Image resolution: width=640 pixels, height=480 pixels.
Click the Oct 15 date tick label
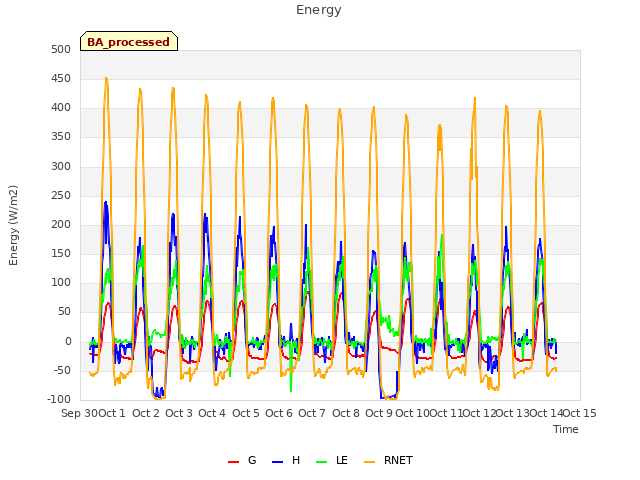click(x=580, y=413)
